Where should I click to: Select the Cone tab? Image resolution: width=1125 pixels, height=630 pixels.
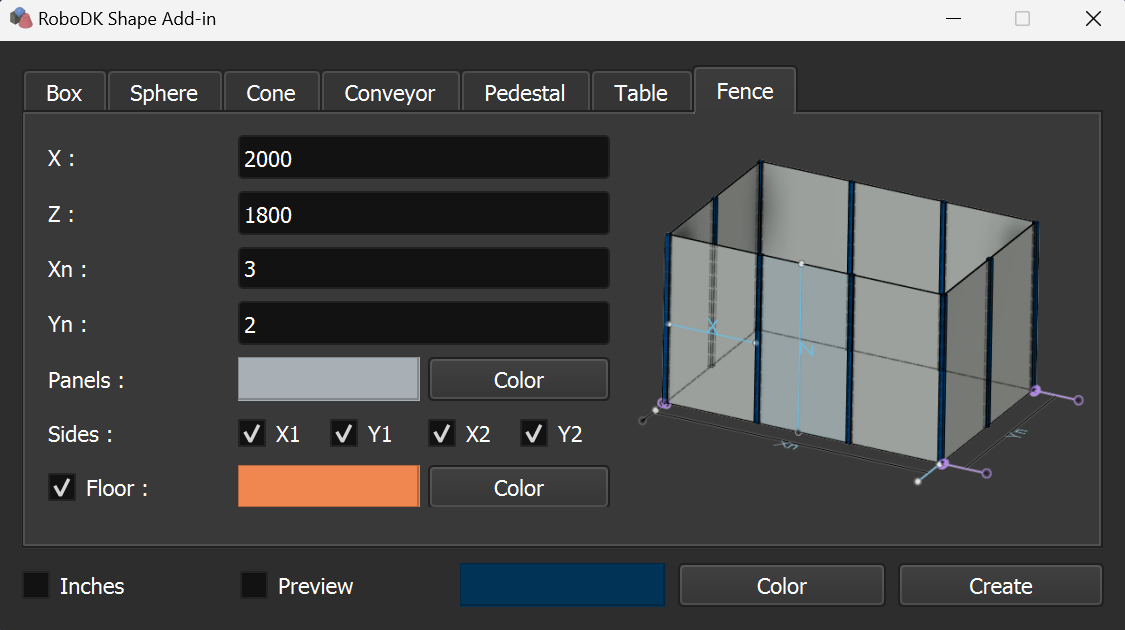(271, 93)
